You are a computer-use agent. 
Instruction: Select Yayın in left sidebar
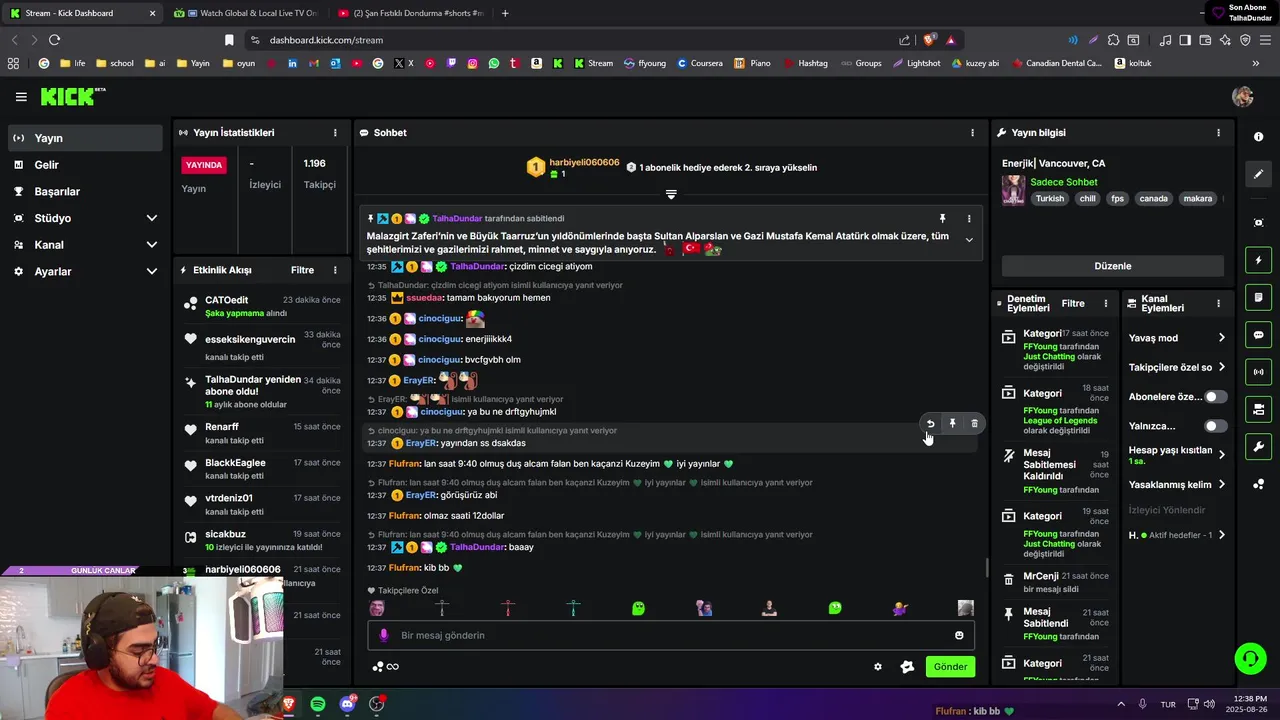[x=84, y=138]
